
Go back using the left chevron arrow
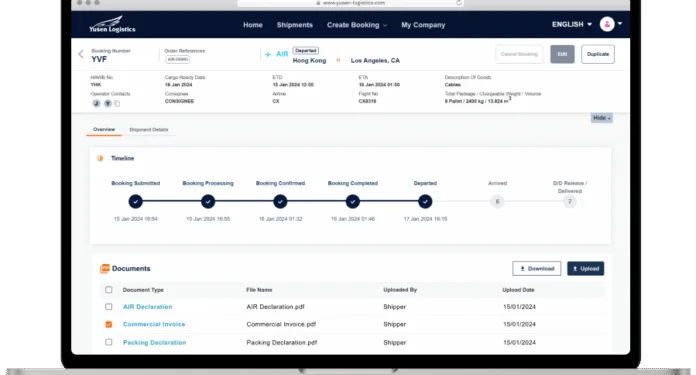point(81,54)
